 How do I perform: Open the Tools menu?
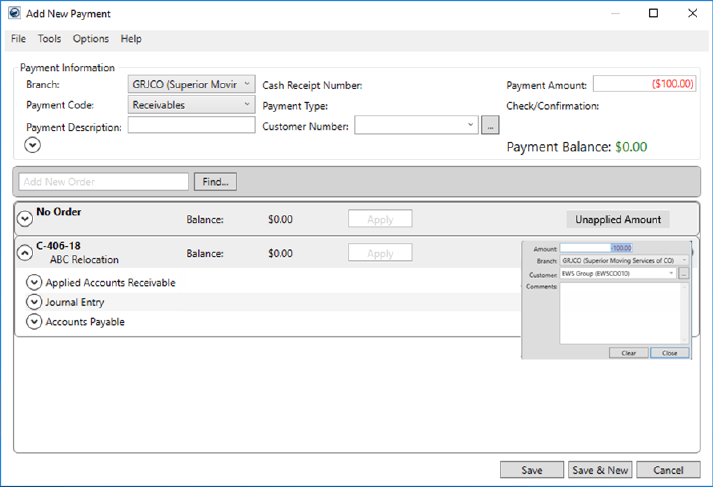click(x=49, y=39)
